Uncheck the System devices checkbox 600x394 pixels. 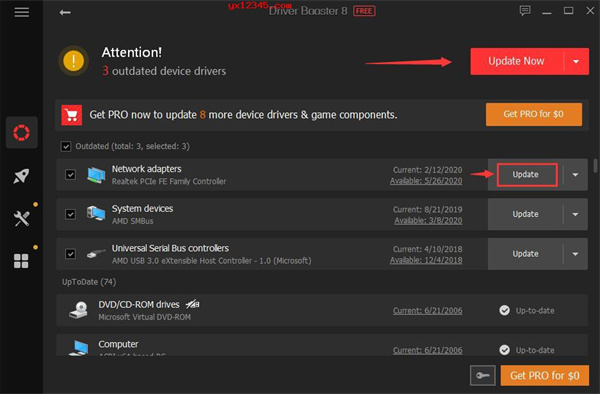pos(70,214)
